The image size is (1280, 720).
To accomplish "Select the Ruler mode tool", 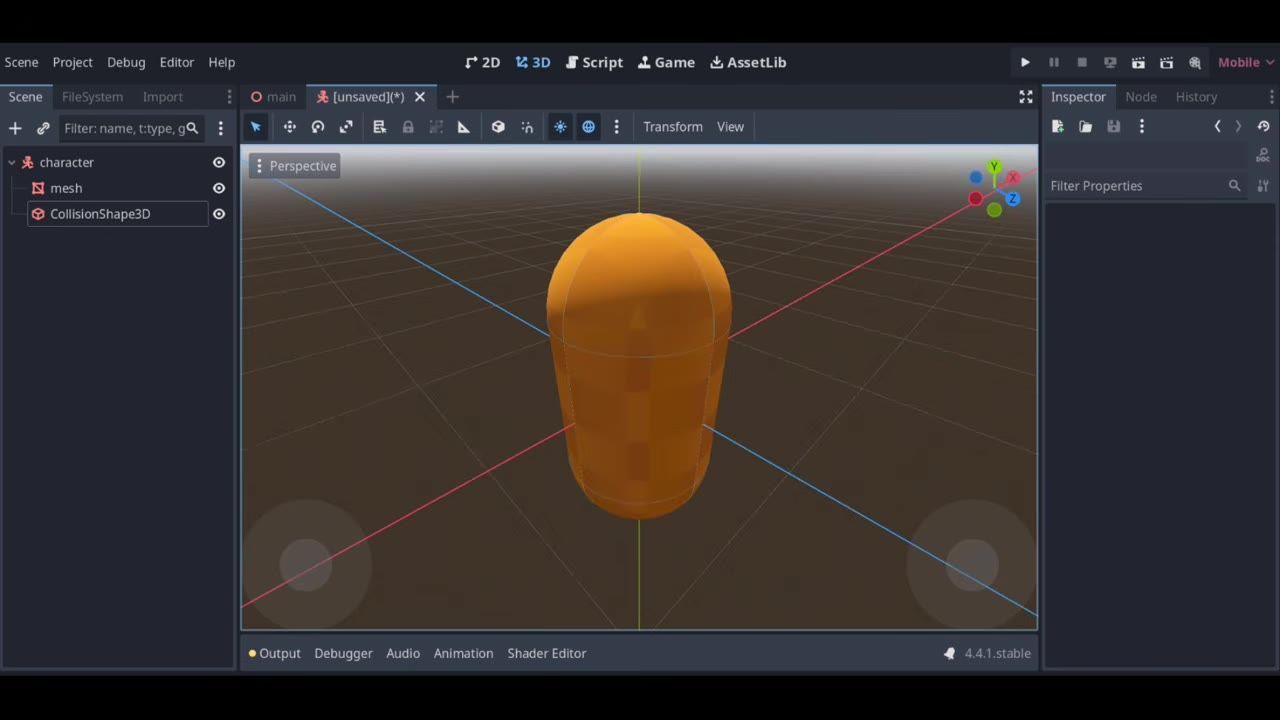I will tap(463, 127).
